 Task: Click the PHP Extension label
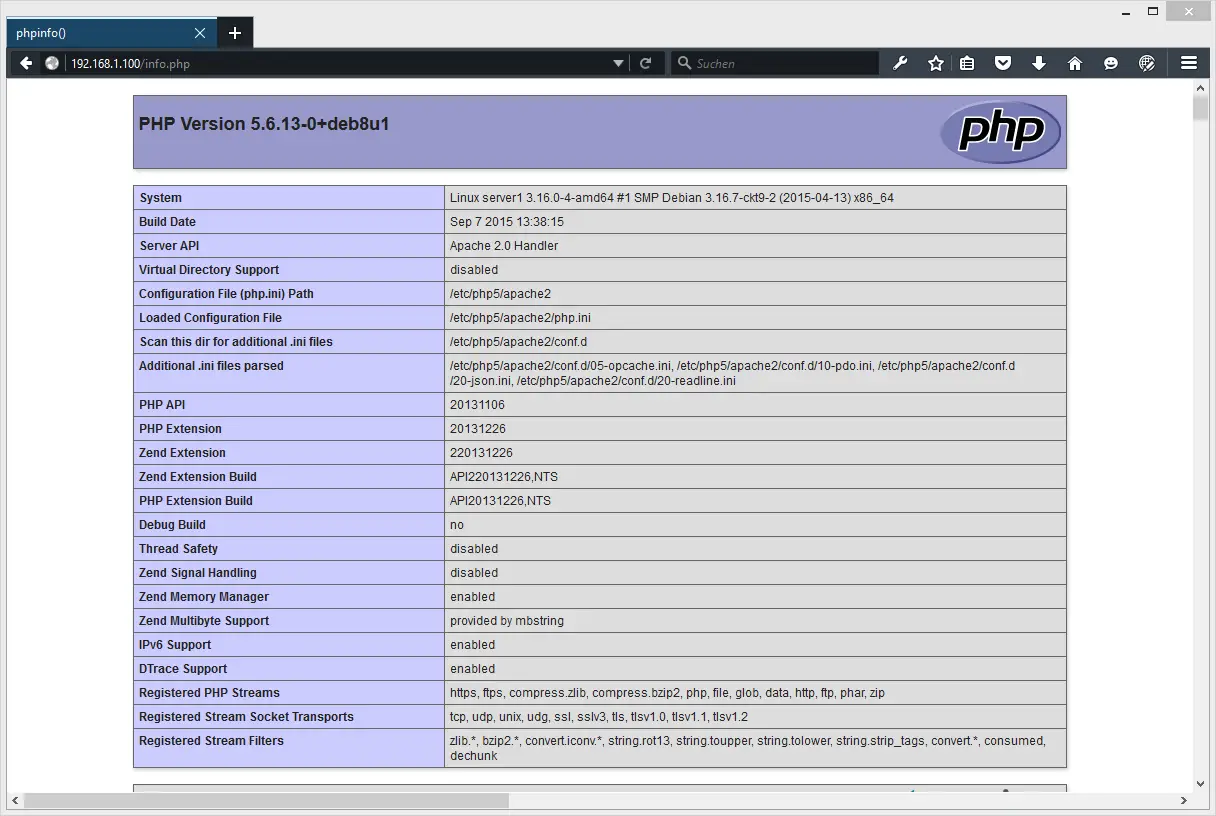pos(181,429)
